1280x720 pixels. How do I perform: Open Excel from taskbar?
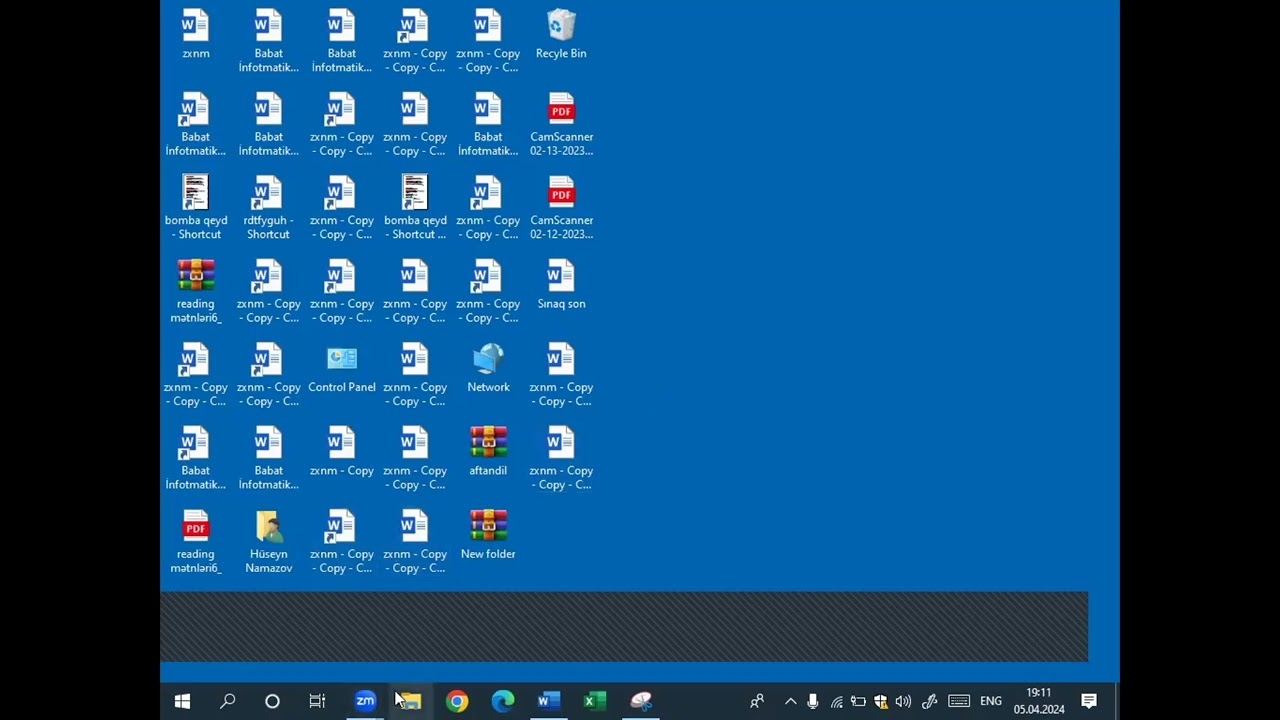pos(594,701)
